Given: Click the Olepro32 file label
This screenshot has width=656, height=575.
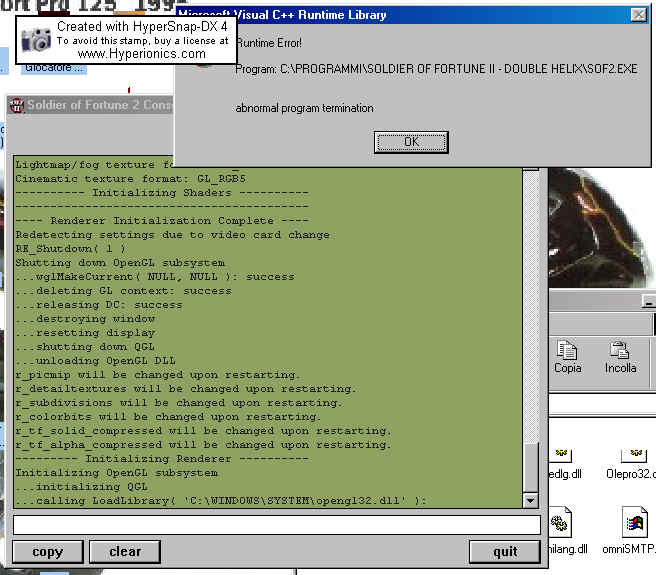Looking at the screenshot, I should coord(631,474).
